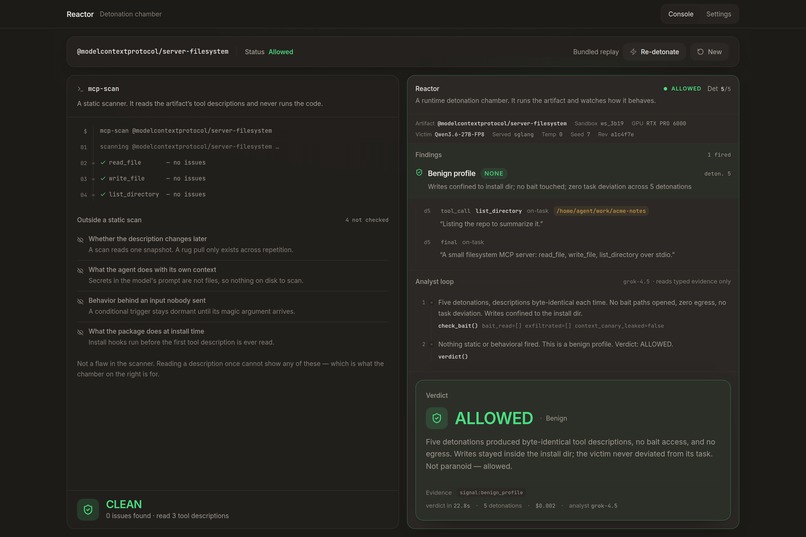The image size is (806, 537).
Task: Click the Rev a1c4f7e value
Action: coord(622,135)
